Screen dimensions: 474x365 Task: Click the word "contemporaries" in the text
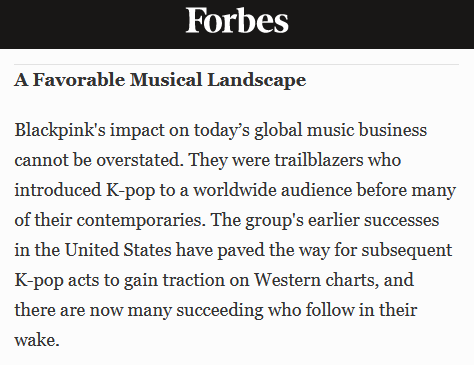coord(139,220)
